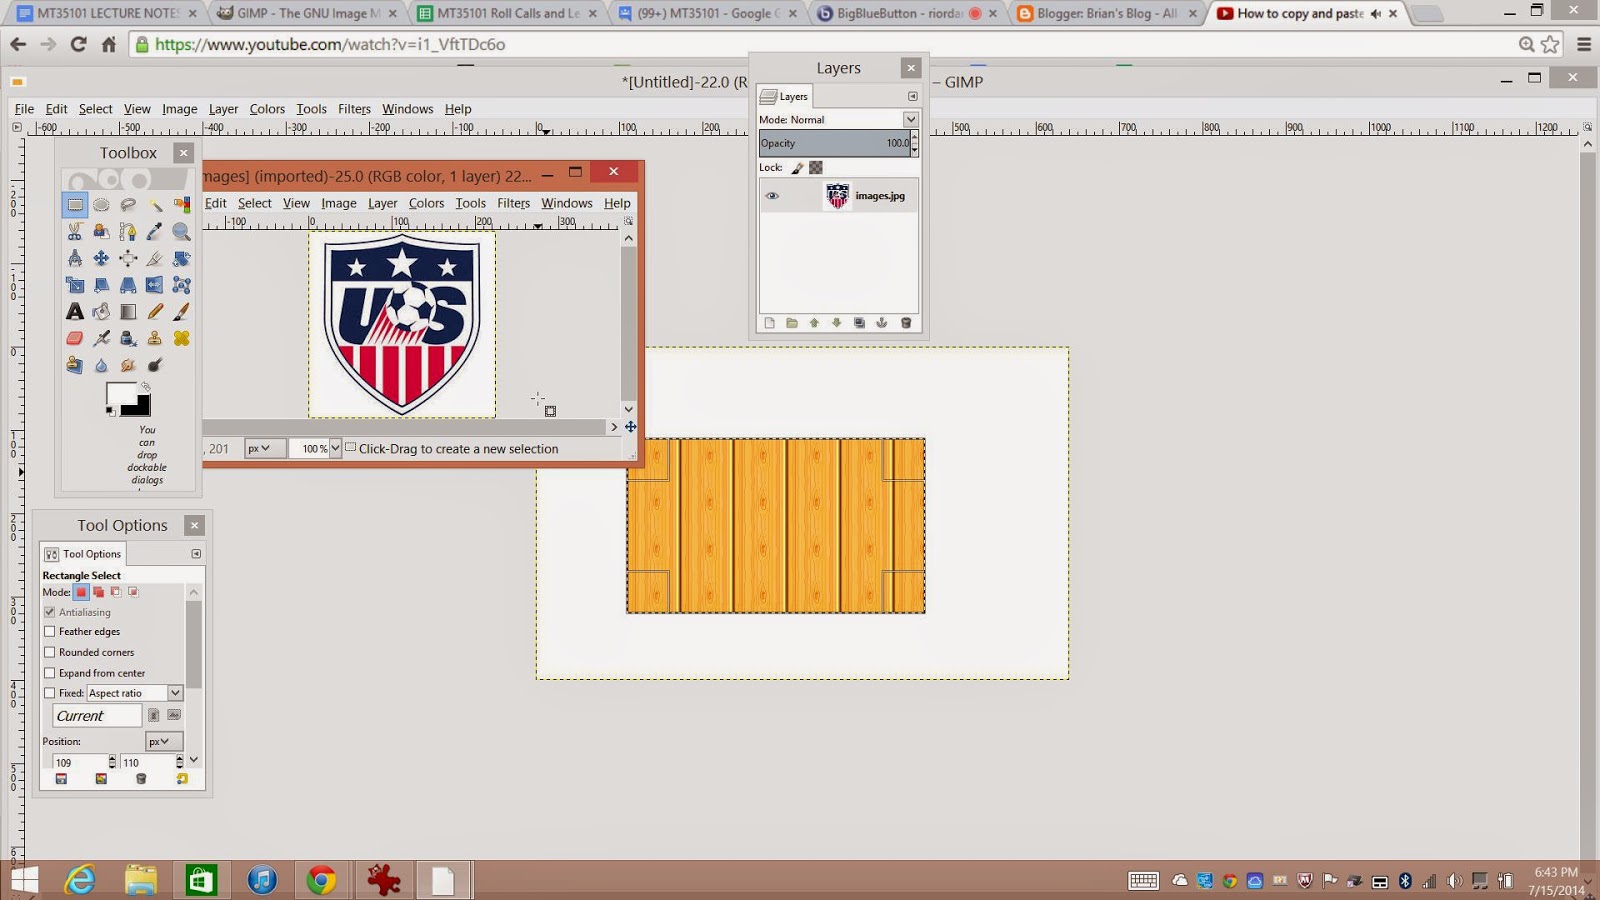The image size is (1600, 900).
Task: Choose the Eraser tool
Action: (75, 338)
